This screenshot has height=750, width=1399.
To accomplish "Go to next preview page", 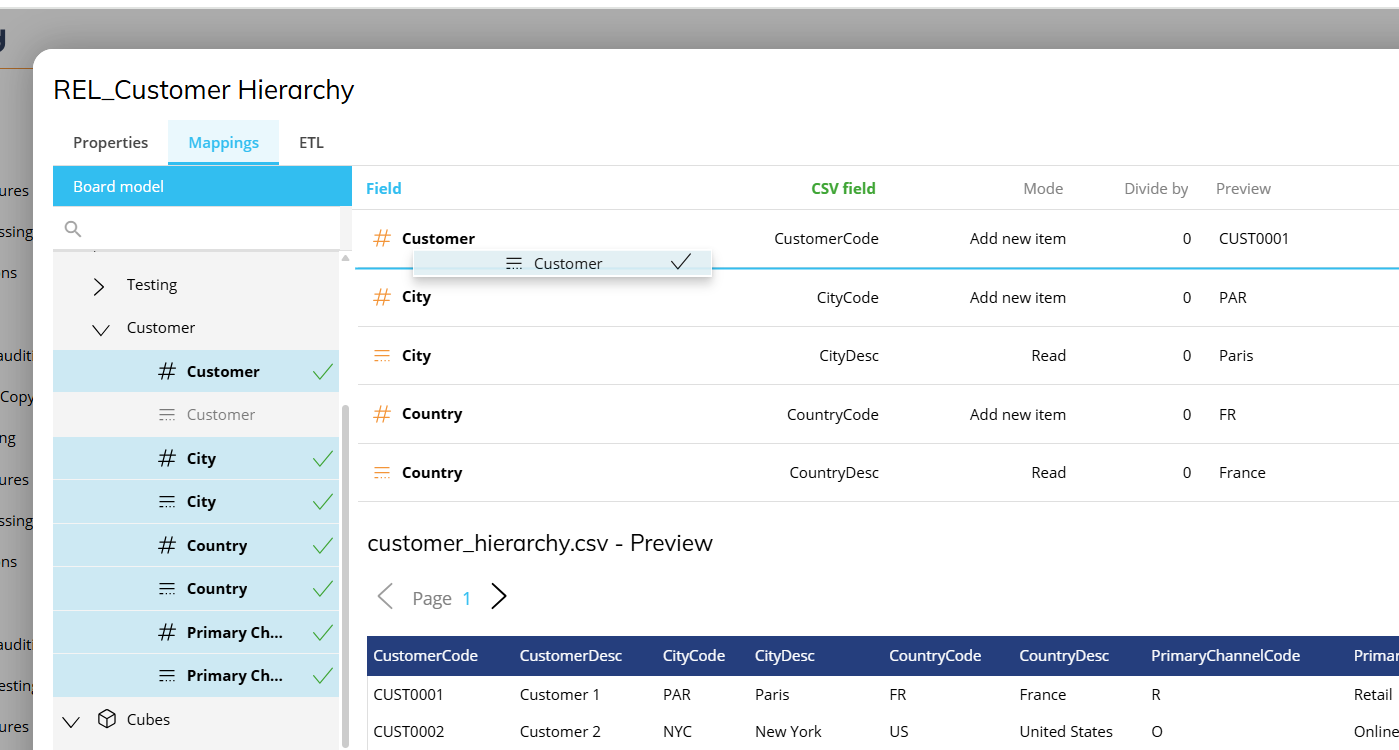I will (499, 597).
